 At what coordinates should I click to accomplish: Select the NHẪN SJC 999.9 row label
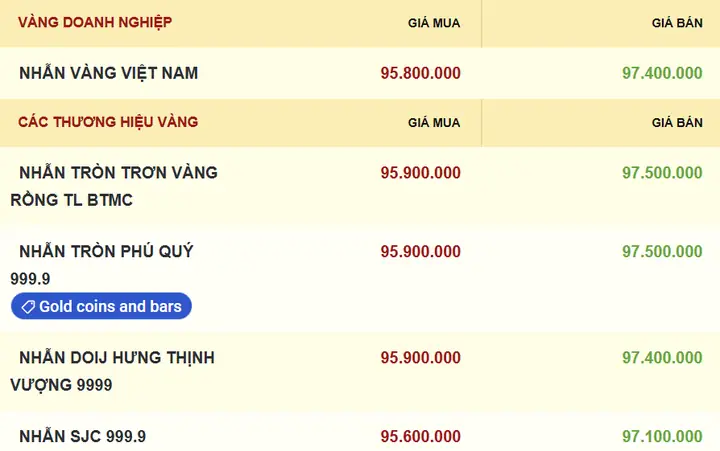pyautogui.click(x=83, y=436)
